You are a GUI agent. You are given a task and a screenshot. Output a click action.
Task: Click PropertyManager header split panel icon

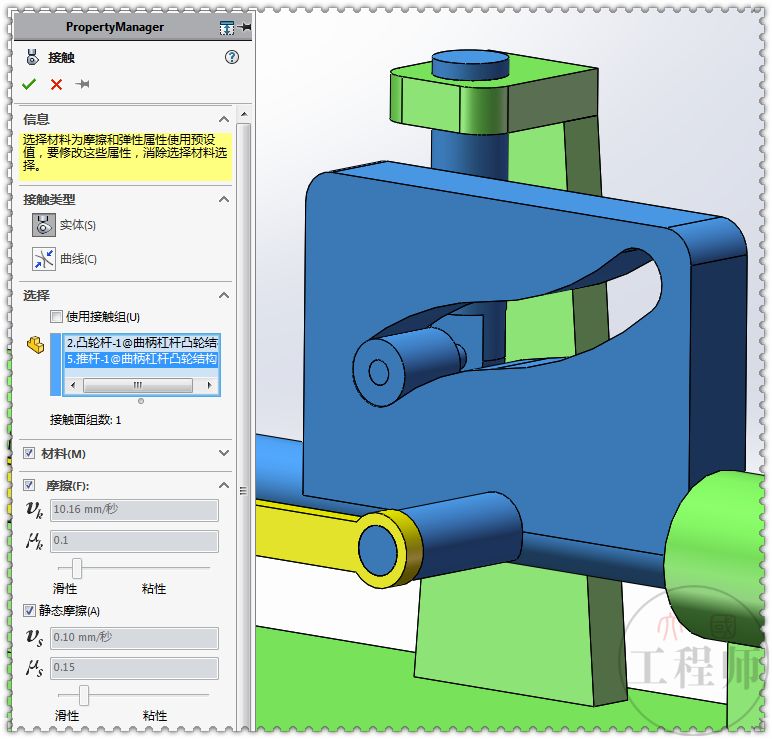coord(226,28)
